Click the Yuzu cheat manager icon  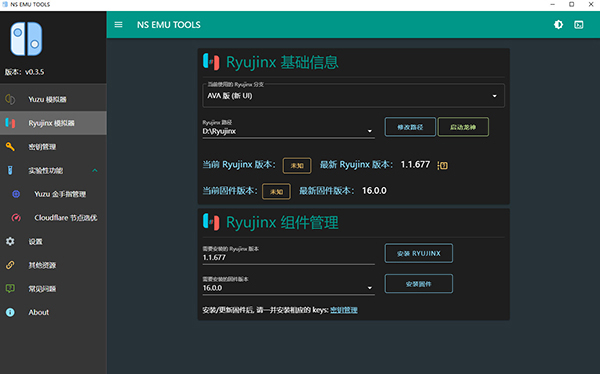click(16, 194)
